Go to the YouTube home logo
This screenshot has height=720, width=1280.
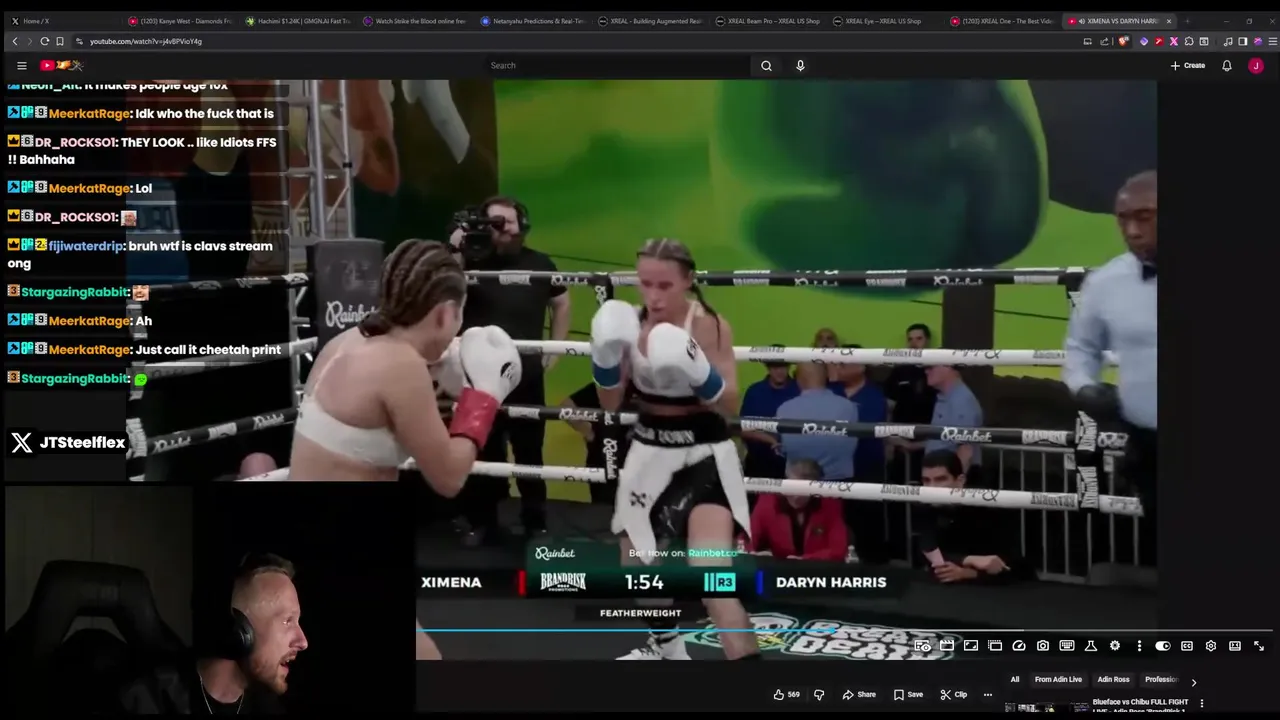click(60, 65)
